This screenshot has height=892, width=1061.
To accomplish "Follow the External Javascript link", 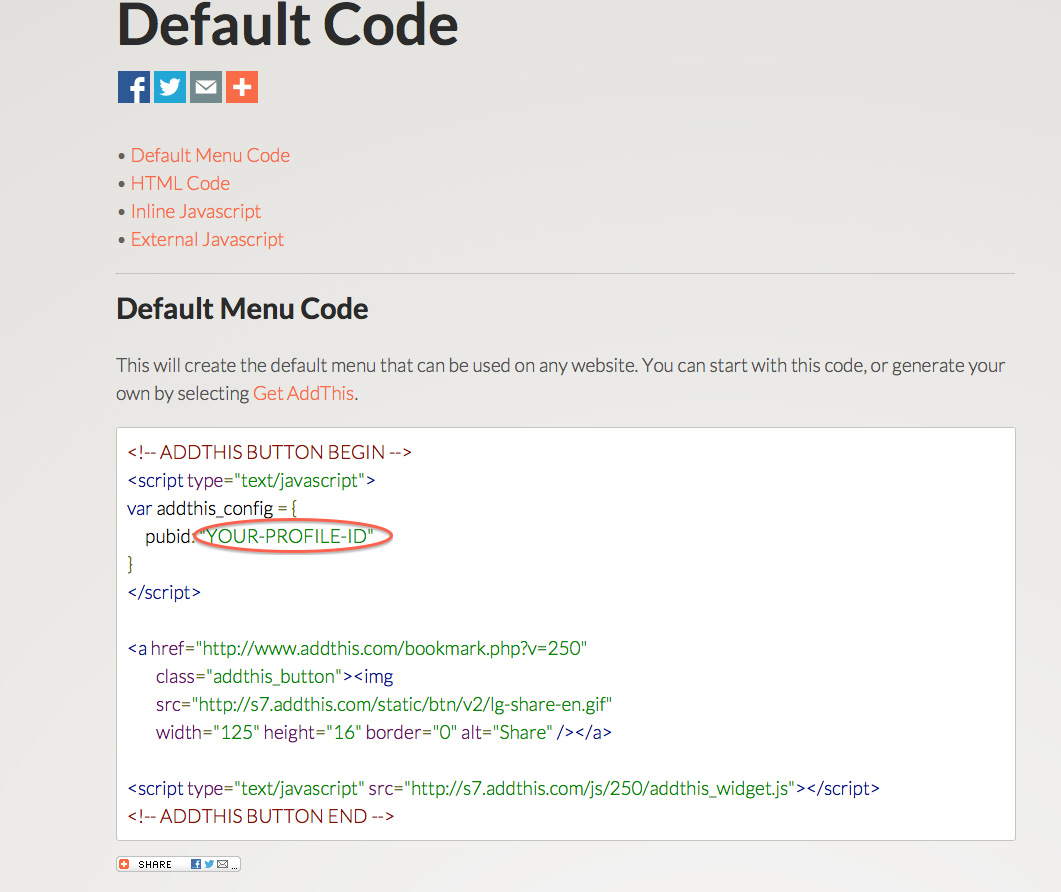I will click(207, 240).
